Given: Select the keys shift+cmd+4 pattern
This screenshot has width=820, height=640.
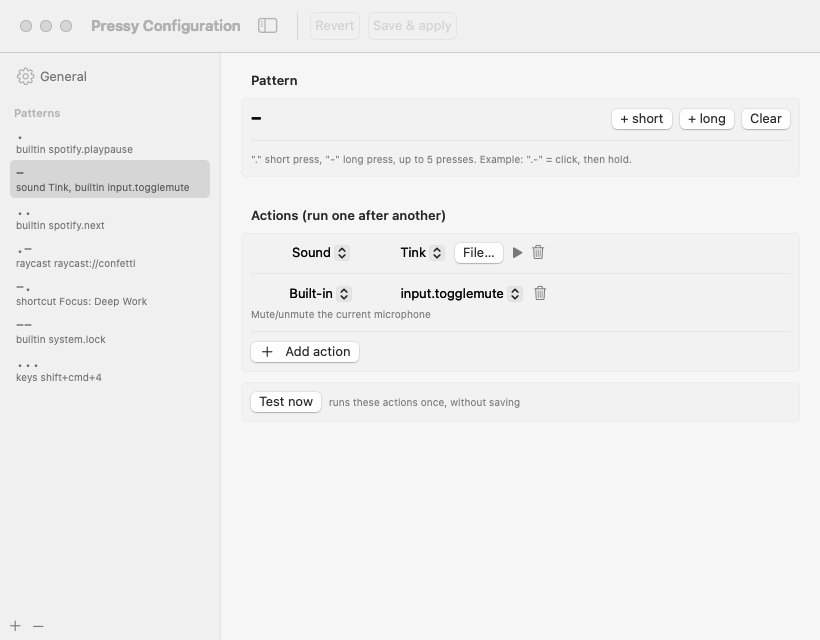Looking at the screenshot, I should (x=110, y=370).
